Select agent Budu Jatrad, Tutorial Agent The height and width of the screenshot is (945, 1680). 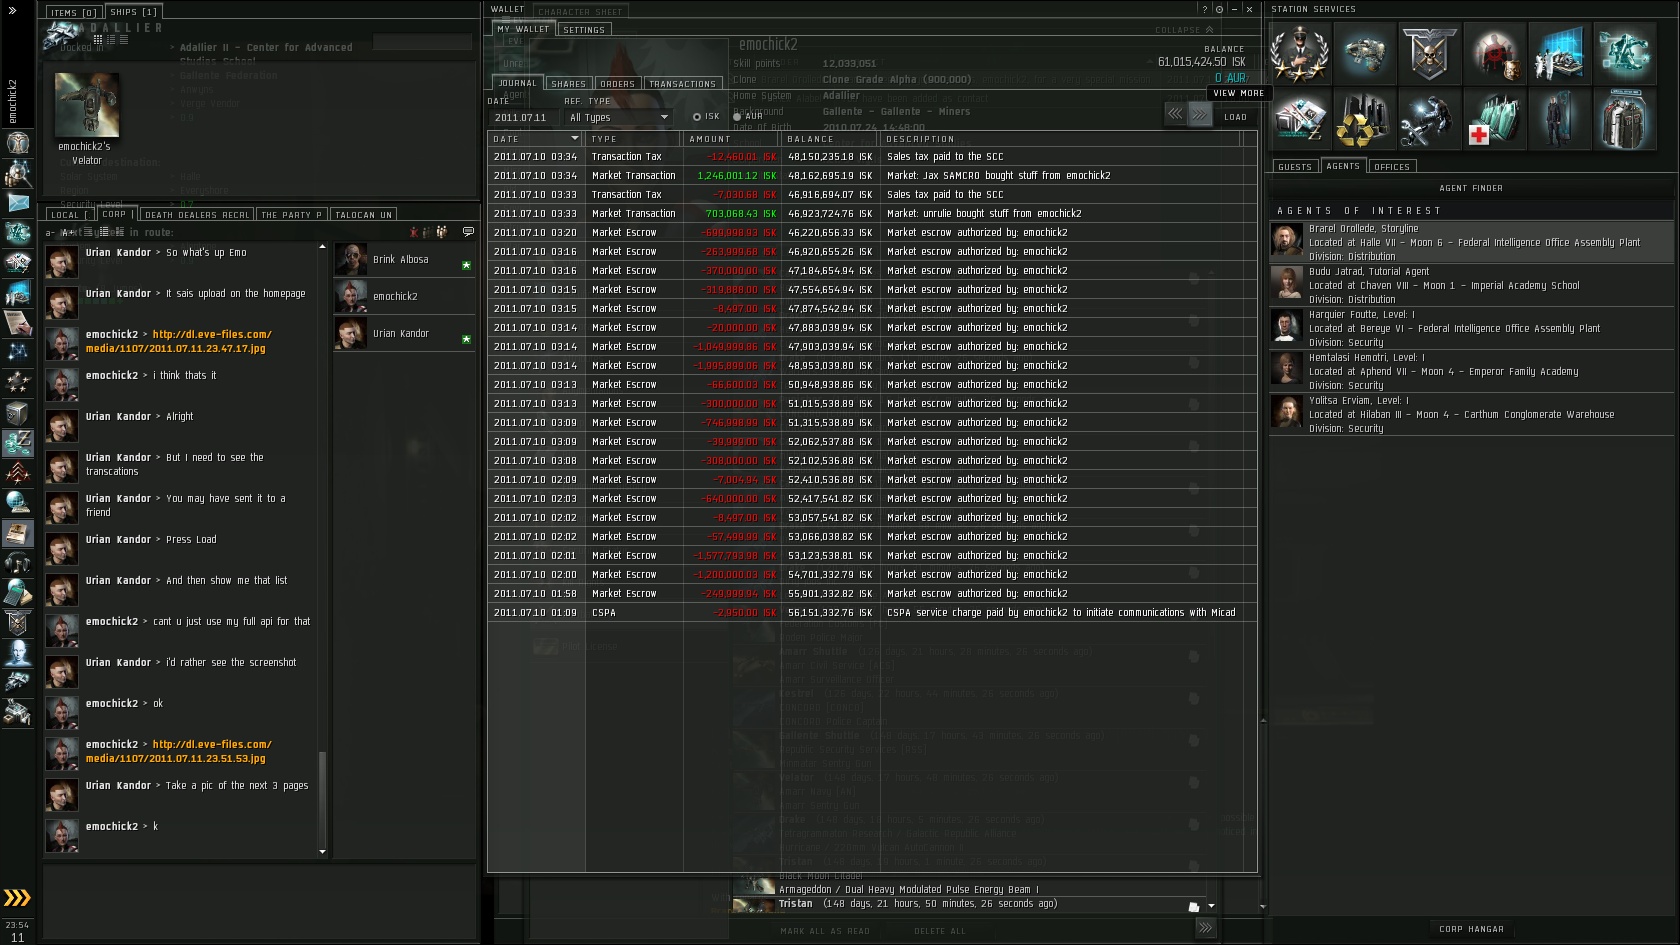1471,285
